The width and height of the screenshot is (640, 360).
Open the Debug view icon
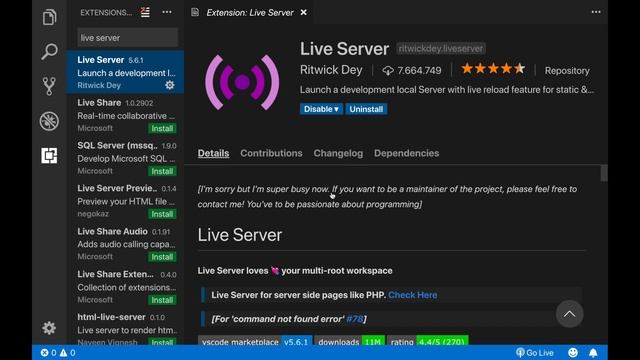(x=49, y=121)
